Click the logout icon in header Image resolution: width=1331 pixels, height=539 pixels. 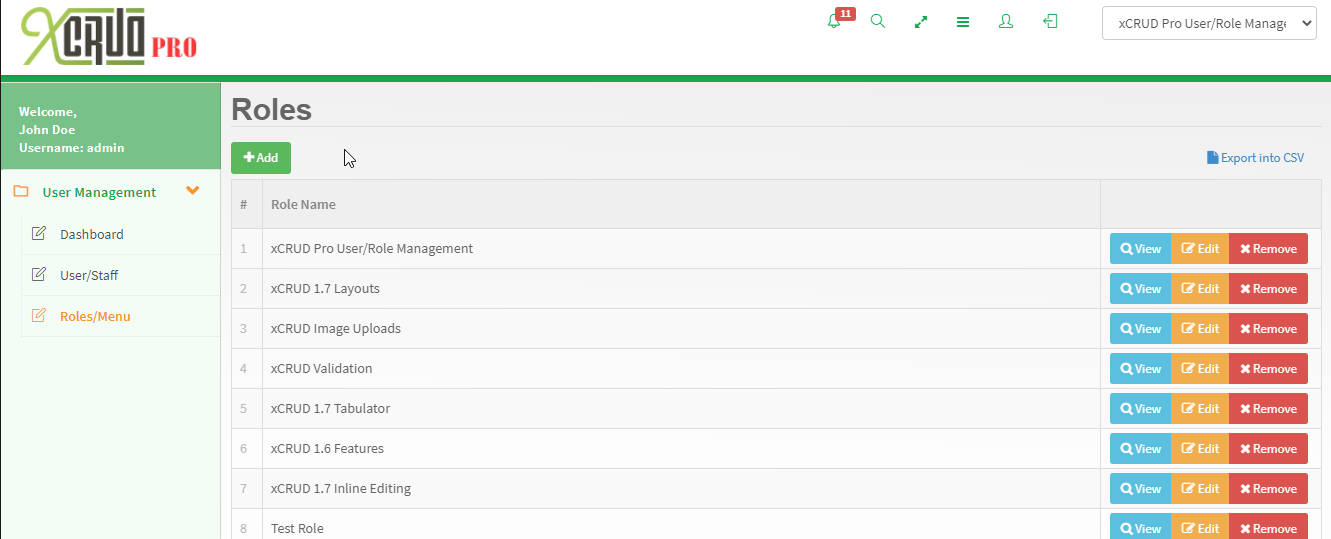tap(1050, 21)
